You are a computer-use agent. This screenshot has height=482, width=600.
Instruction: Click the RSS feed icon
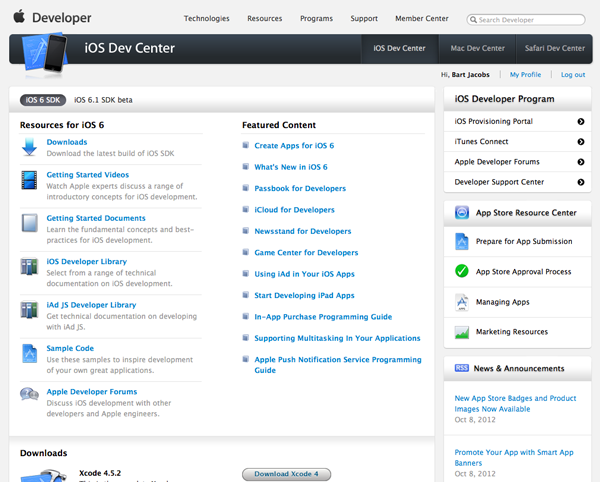pos(461,368)
